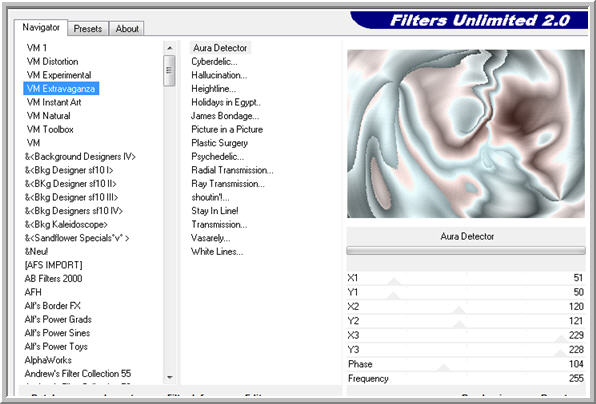Select &<Bkg Kaleidoscope> category
Viewport: 596px width, 404px height.
tap(66, 225)
